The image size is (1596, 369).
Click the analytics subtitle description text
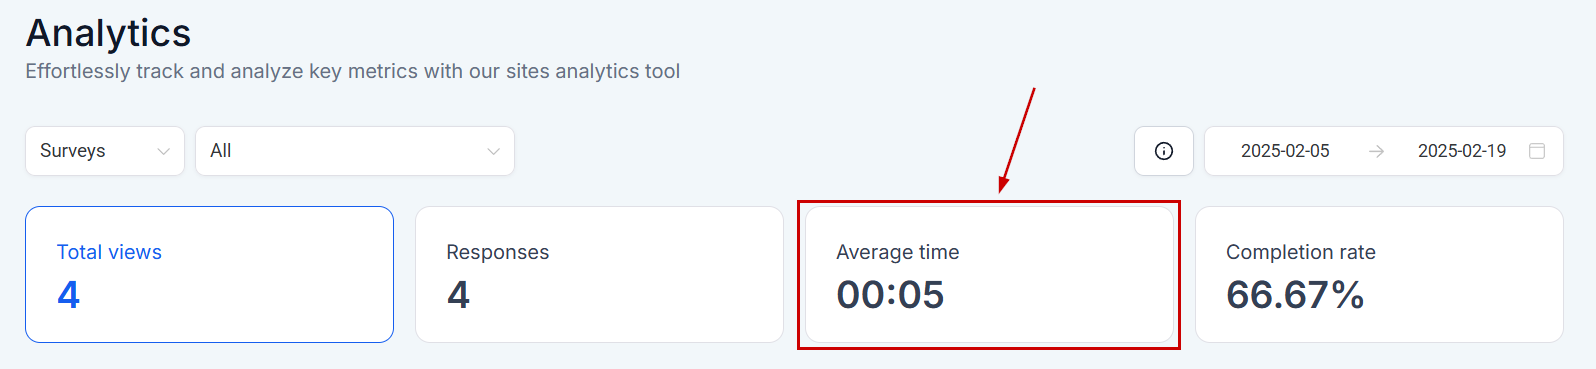353,71
